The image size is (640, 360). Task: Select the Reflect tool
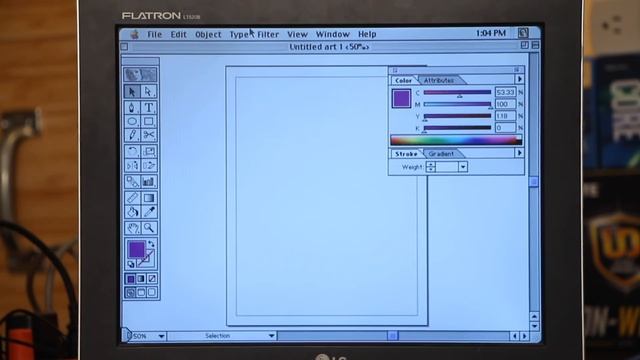132,165
